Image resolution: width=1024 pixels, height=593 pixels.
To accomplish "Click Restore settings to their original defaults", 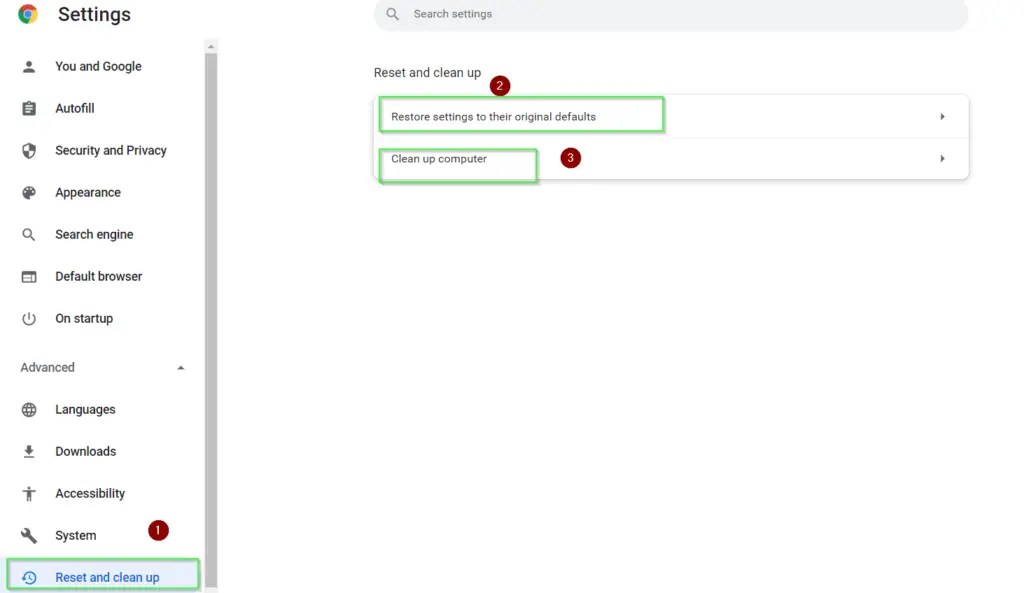I will (x=493, y=117).
